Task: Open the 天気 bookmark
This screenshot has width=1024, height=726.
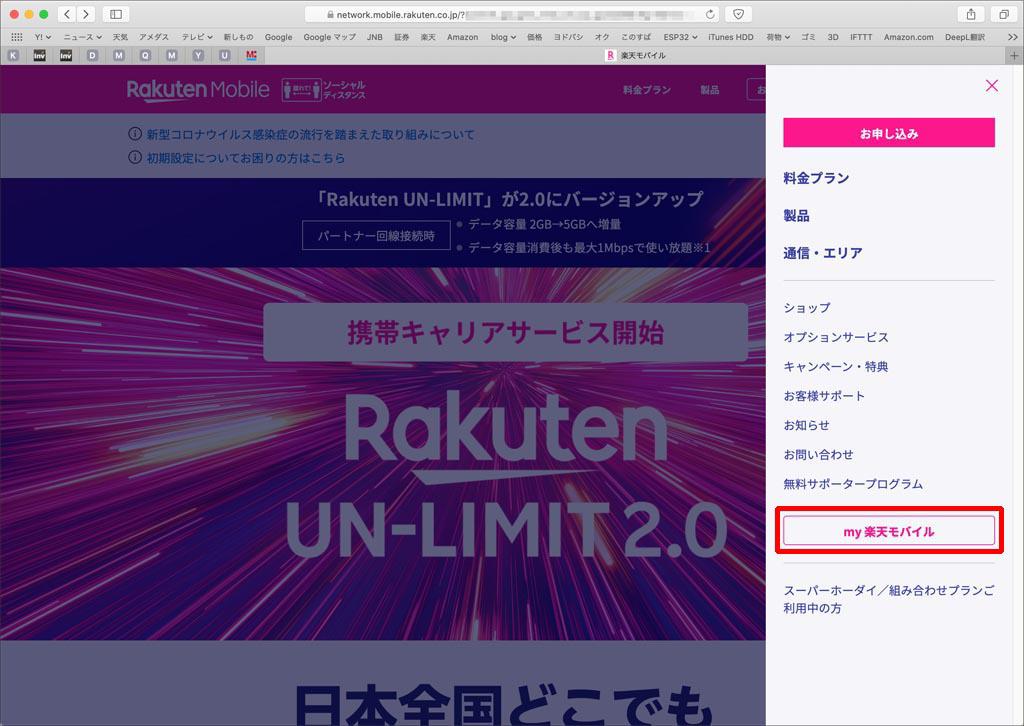Action: pyautogui.click(x=120, y=37)
